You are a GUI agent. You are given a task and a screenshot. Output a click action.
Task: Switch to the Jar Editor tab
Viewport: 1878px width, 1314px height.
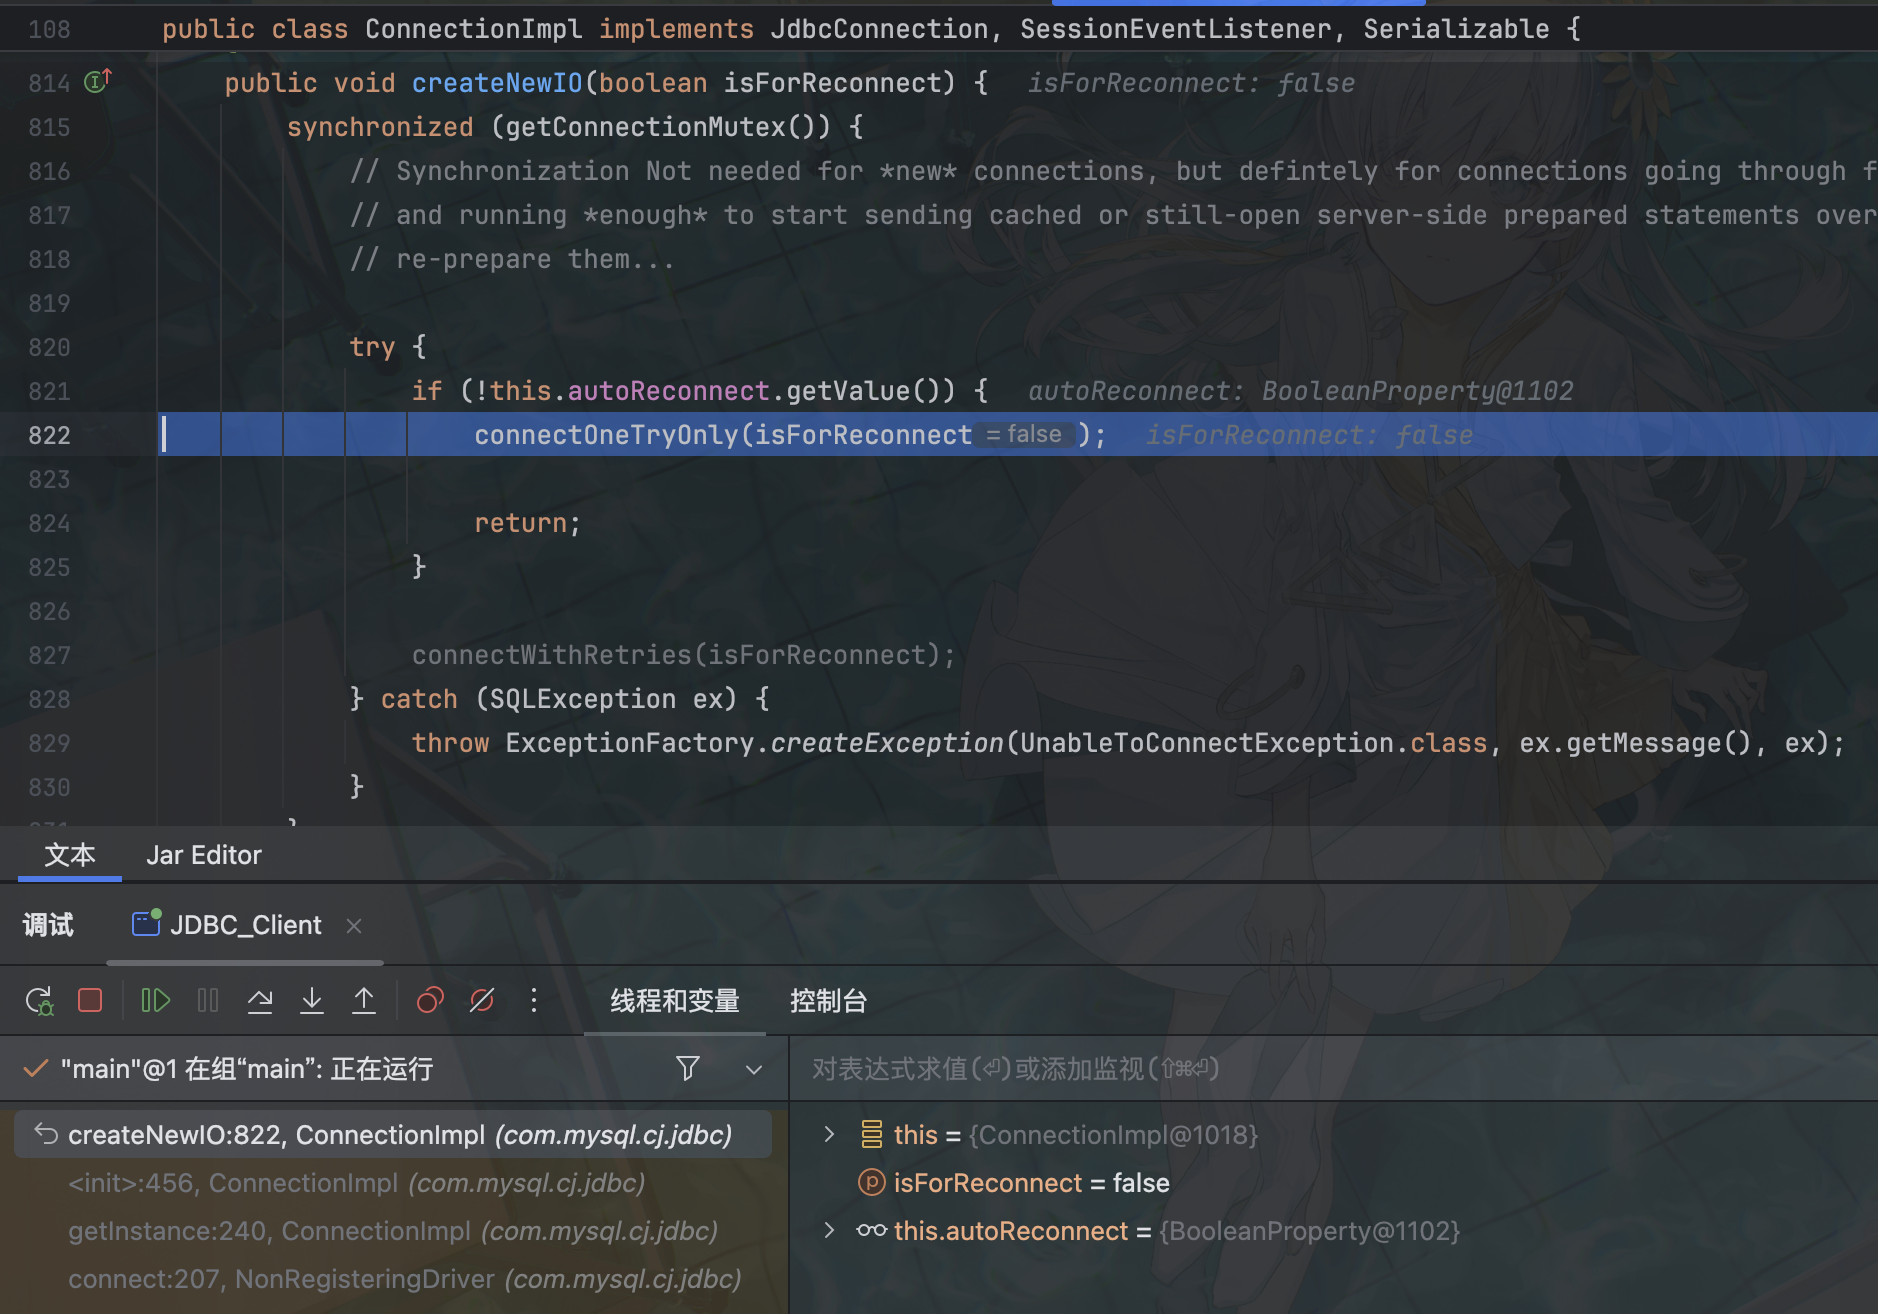204,855
